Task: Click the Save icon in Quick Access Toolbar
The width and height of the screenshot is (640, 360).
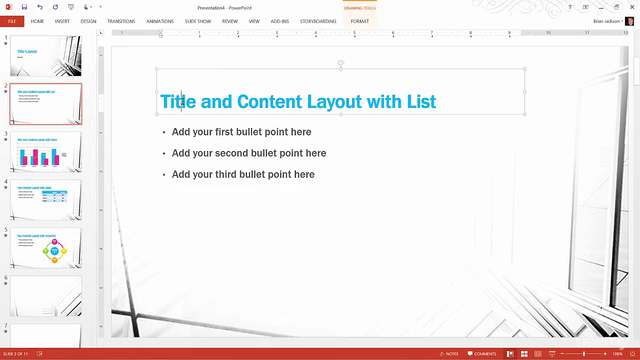Action: pyautogui.click(x=24, y=7)
